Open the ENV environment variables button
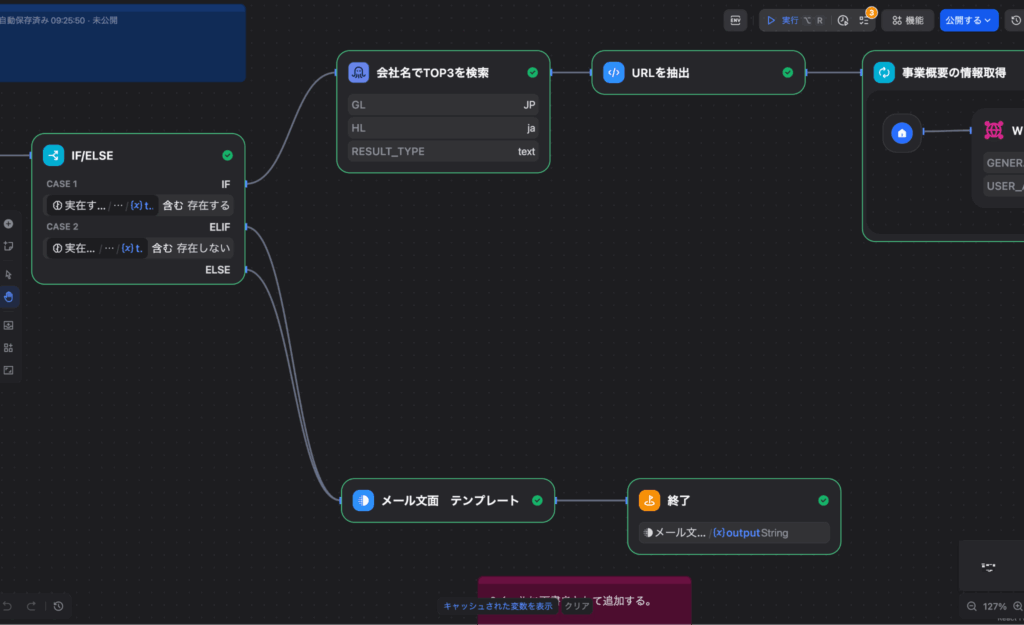1024x625 pixels. point(736,20)
